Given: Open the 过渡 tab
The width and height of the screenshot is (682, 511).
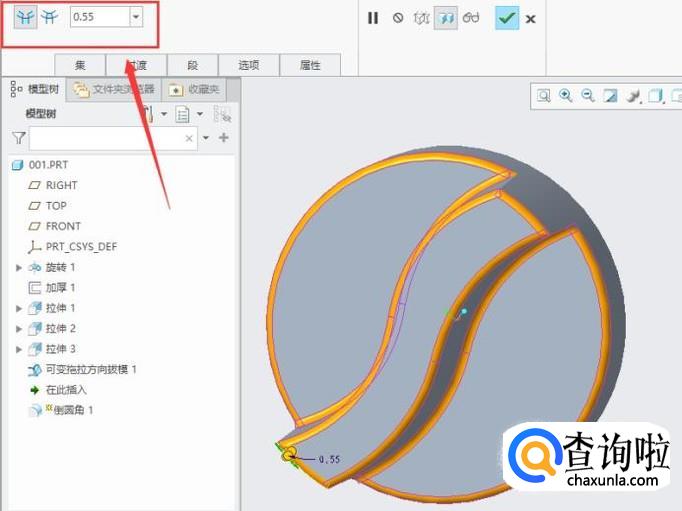Looking at the screenshot, I should click(137, 65).
